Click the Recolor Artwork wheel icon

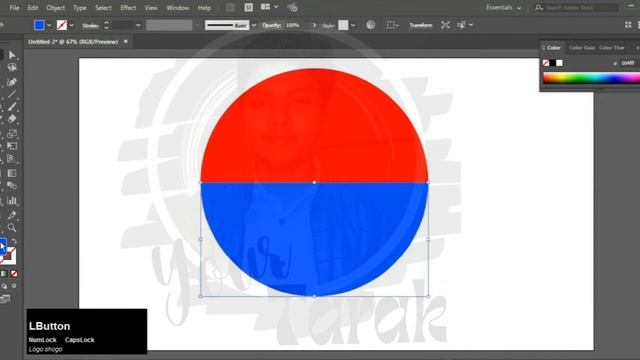(x=371, y=25)
